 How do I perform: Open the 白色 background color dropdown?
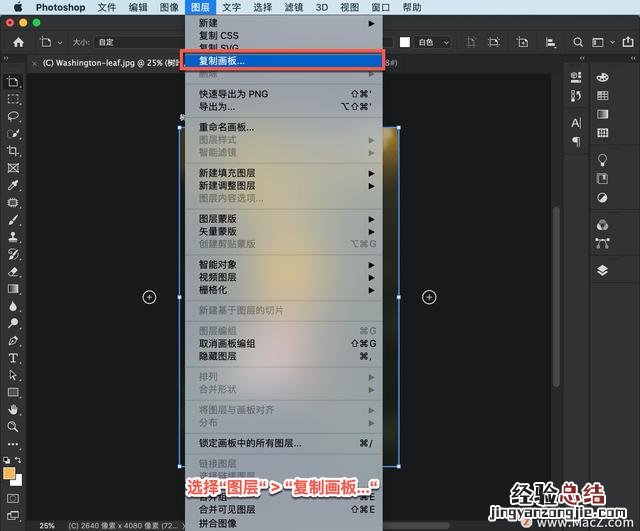(x=436, y=43)
